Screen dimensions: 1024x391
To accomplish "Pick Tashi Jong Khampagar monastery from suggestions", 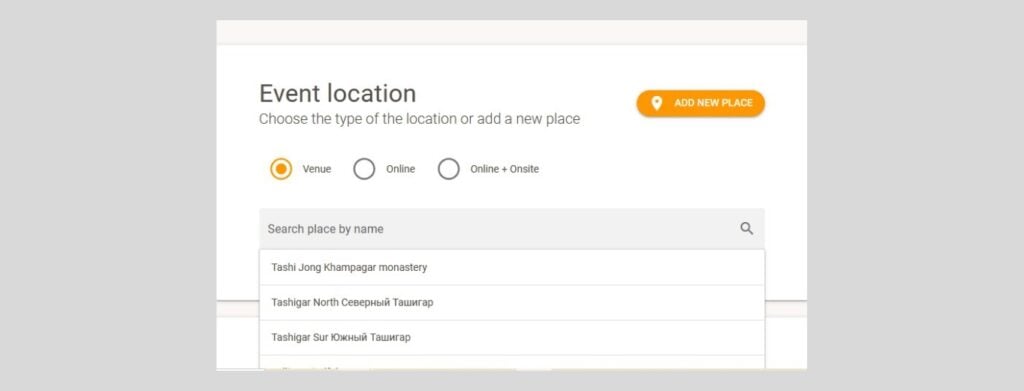I will coord(512,268).
